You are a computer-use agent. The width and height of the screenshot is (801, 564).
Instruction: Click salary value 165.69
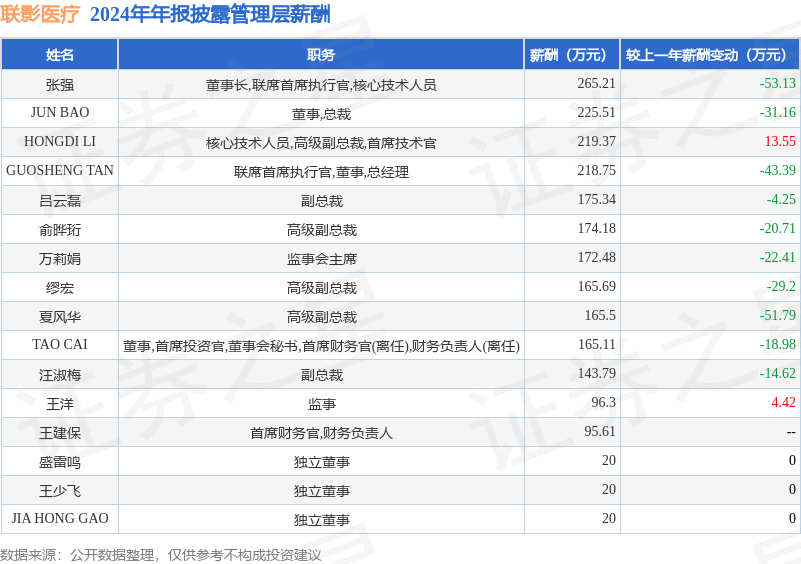click(596, 287)
